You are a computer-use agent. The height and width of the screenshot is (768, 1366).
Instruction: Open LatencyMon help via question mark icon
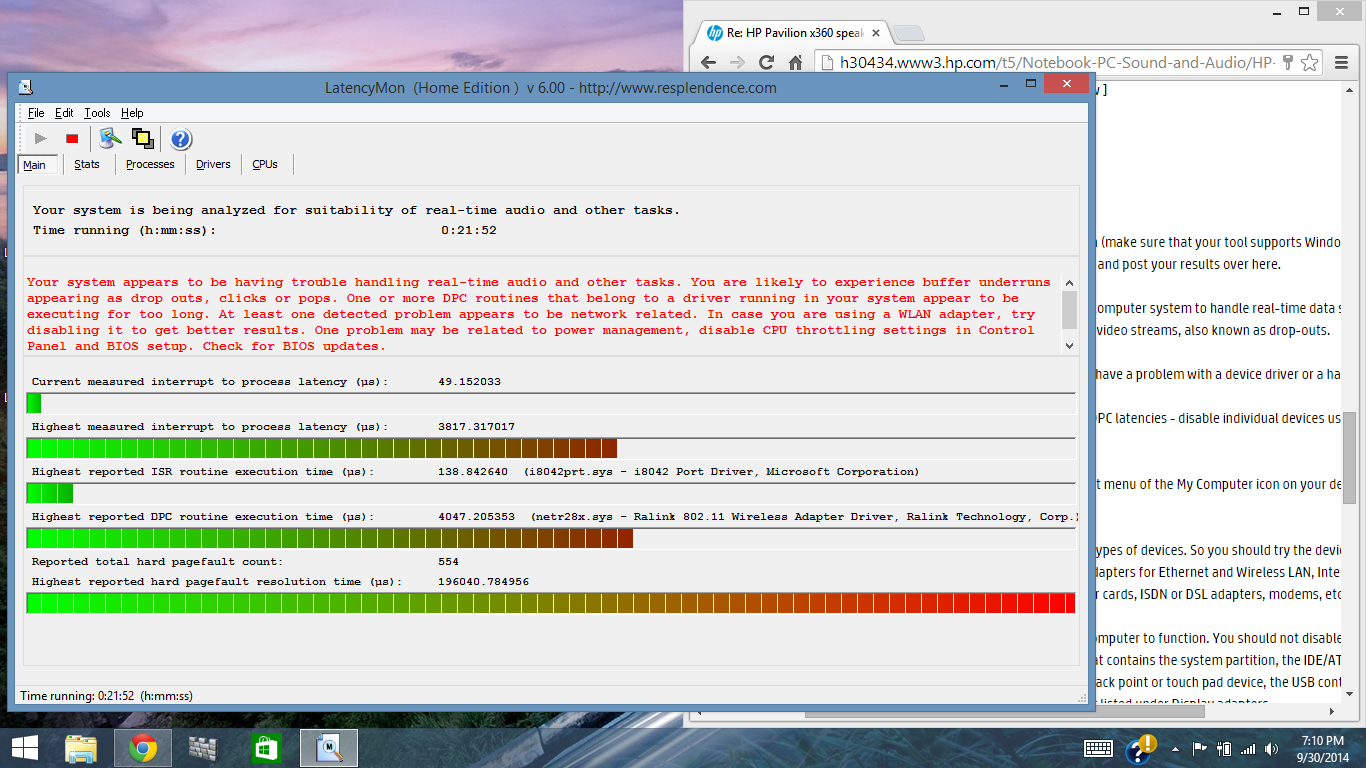[x=179, y=138]
